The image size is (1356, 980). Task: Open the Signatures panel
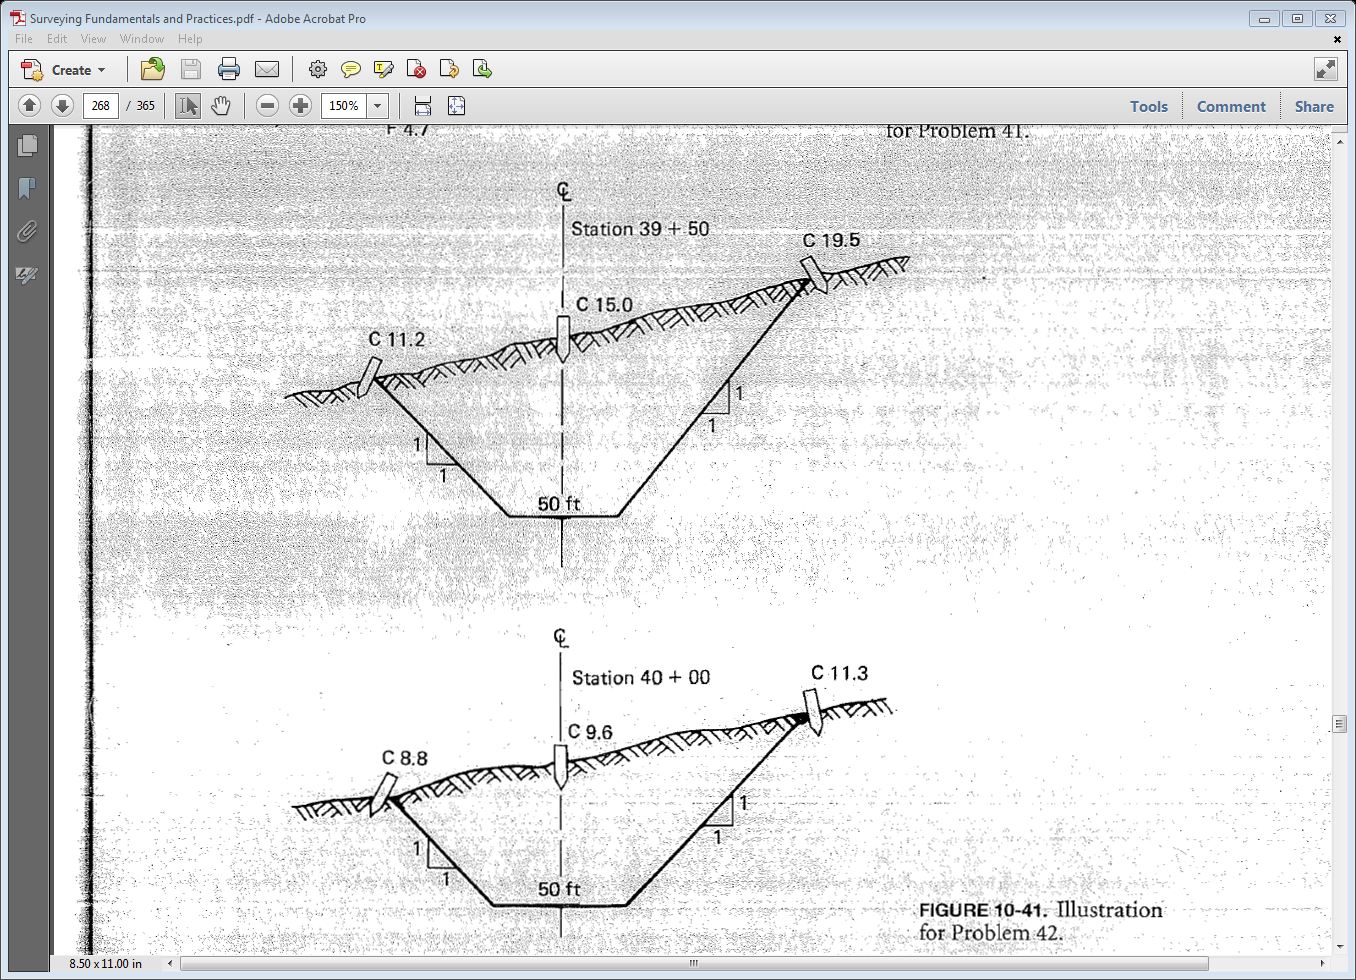27,275
